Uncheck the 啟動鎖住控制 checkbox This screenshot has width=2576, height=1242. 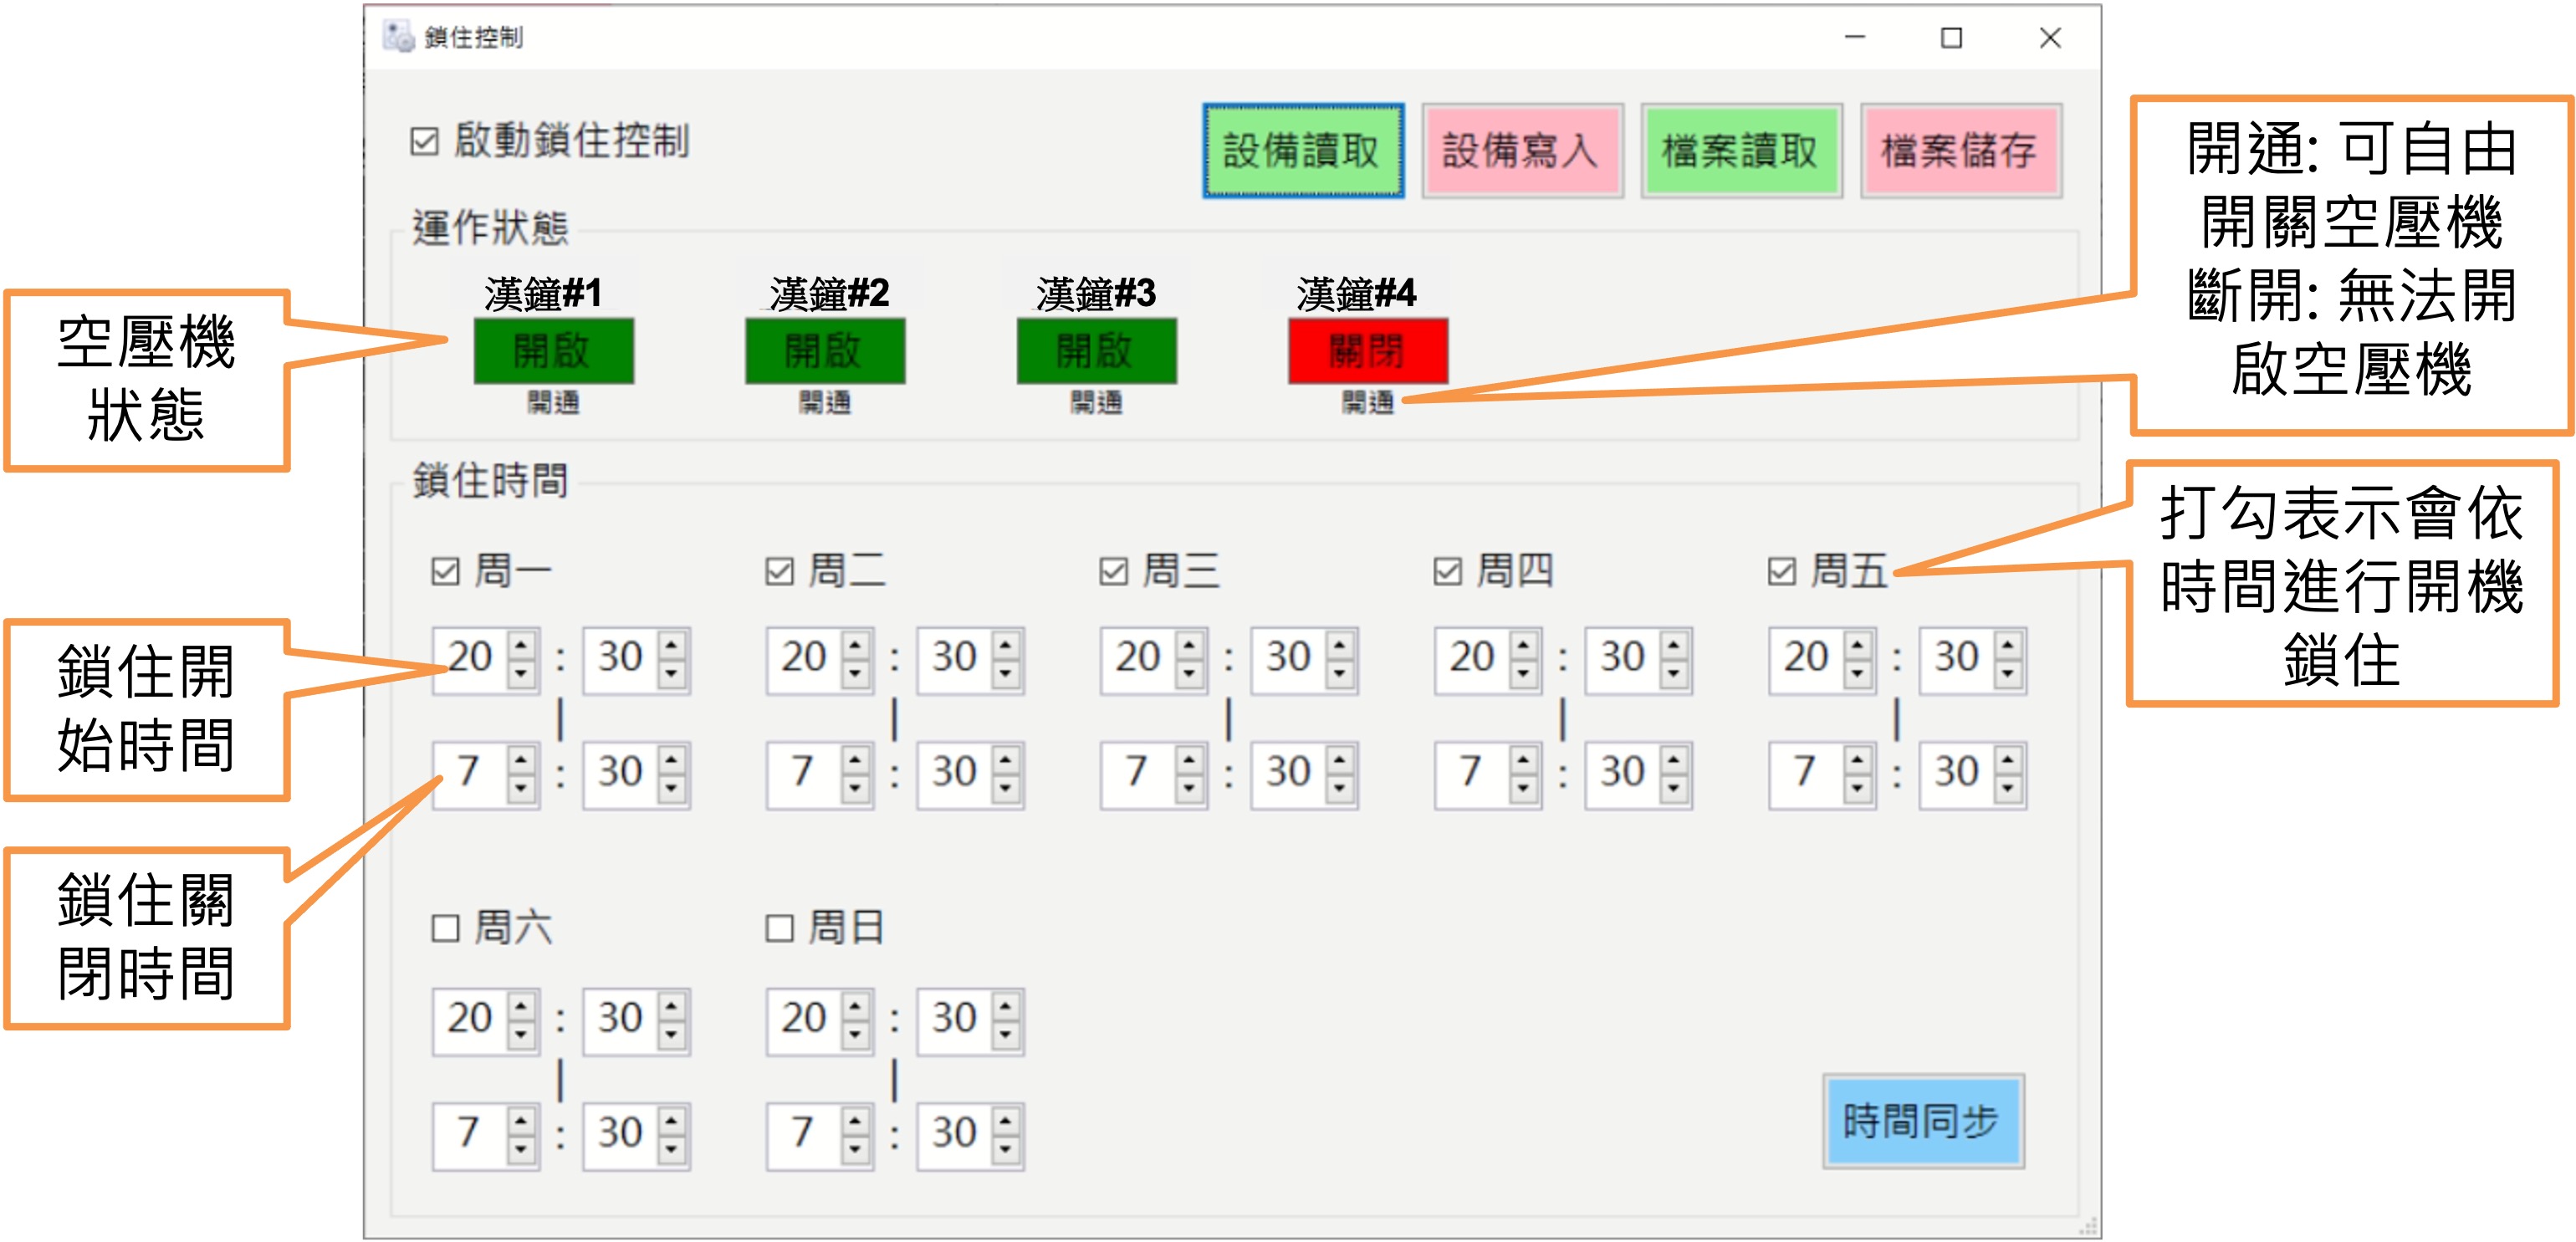[x=424, y=141]
